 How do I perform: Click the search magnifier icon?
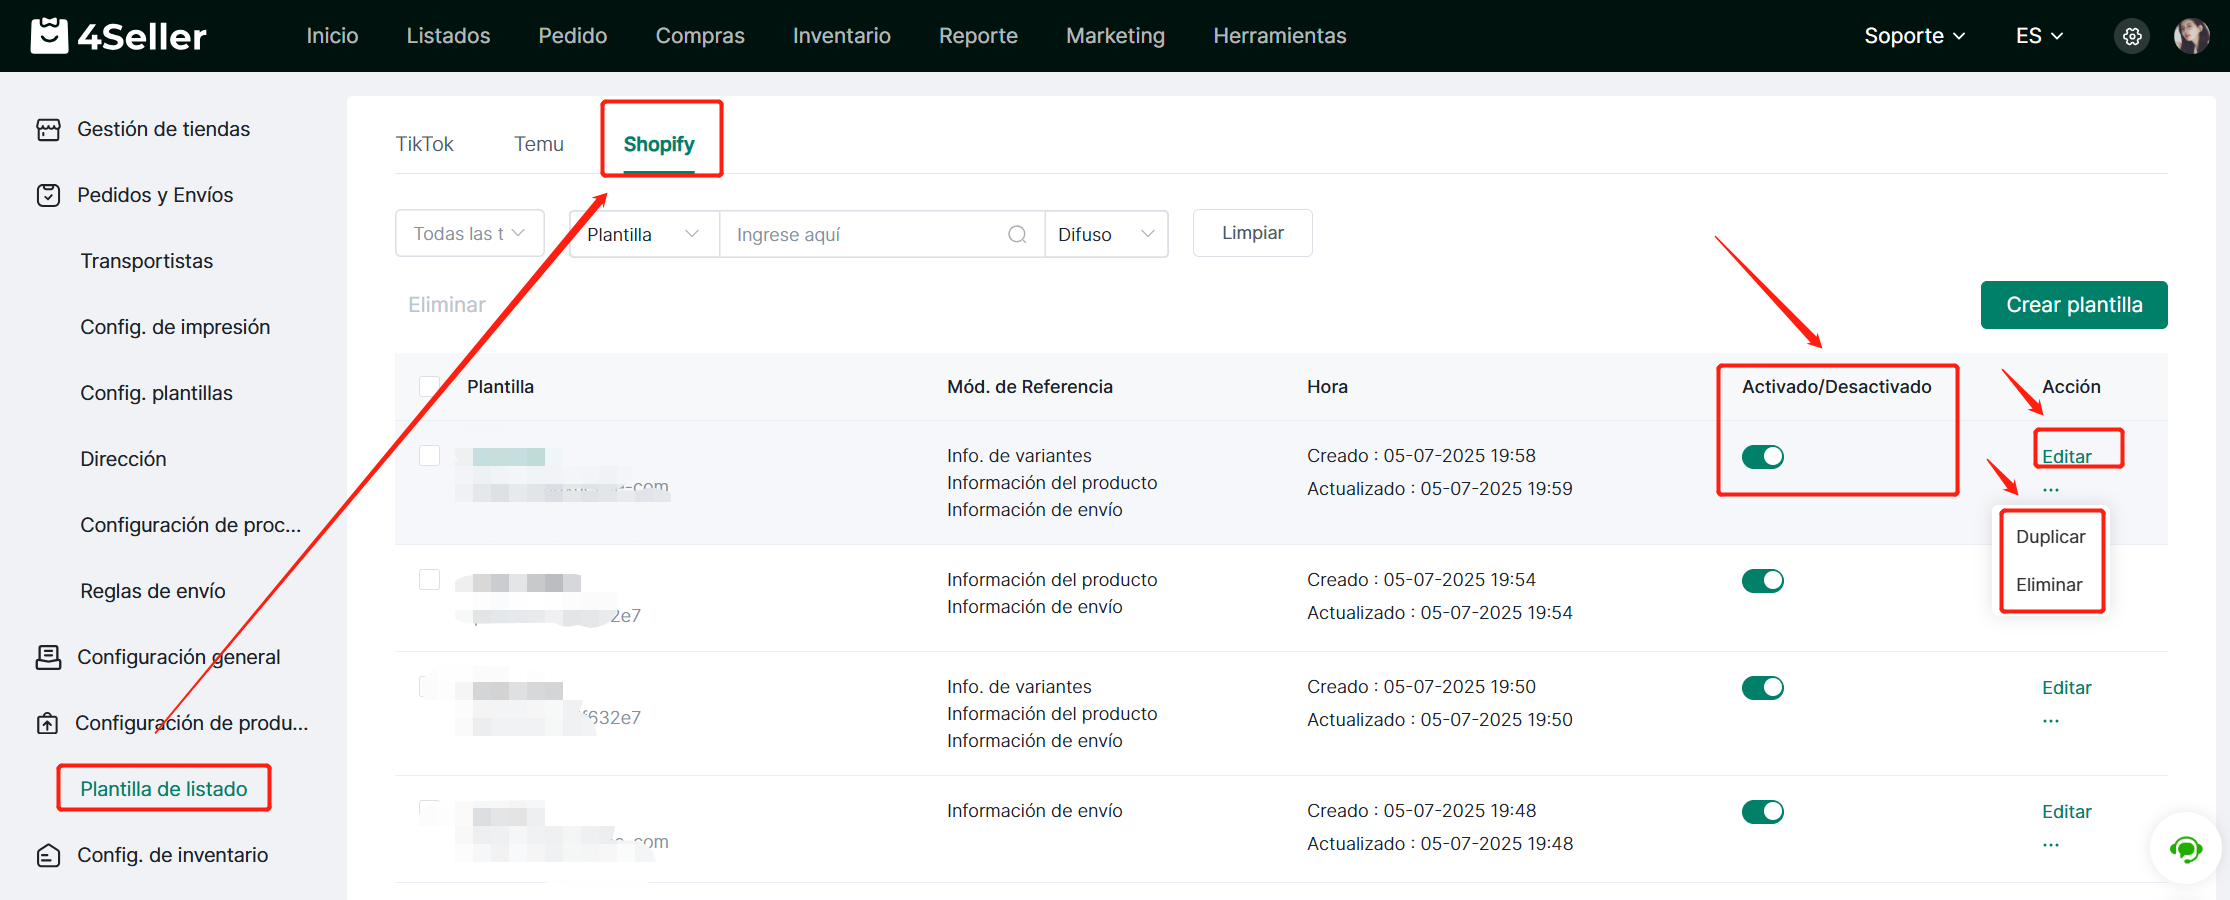[x=1017, y=234]
